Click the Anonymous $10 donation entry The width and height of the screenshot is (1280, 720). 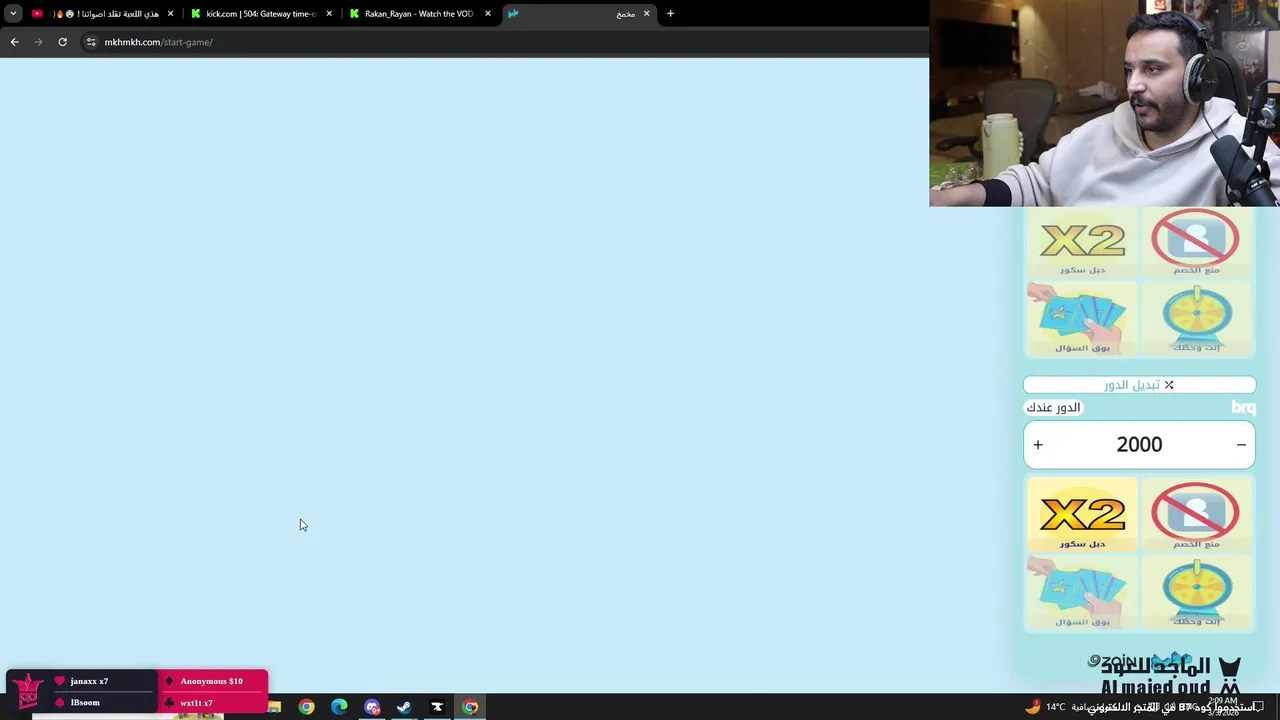coord(211,681)
